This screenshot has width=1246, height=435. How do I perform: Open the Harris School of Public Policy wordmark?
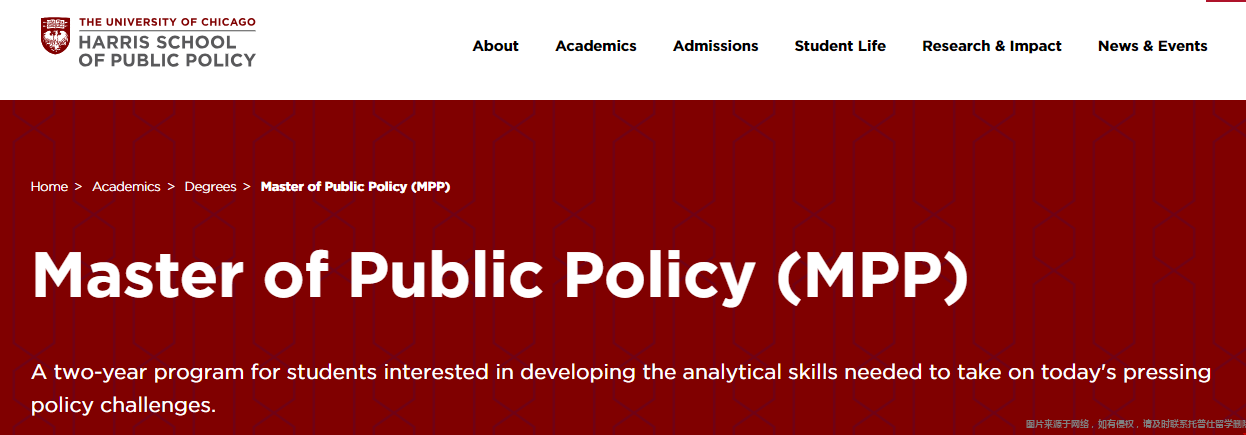click(167, 51)
